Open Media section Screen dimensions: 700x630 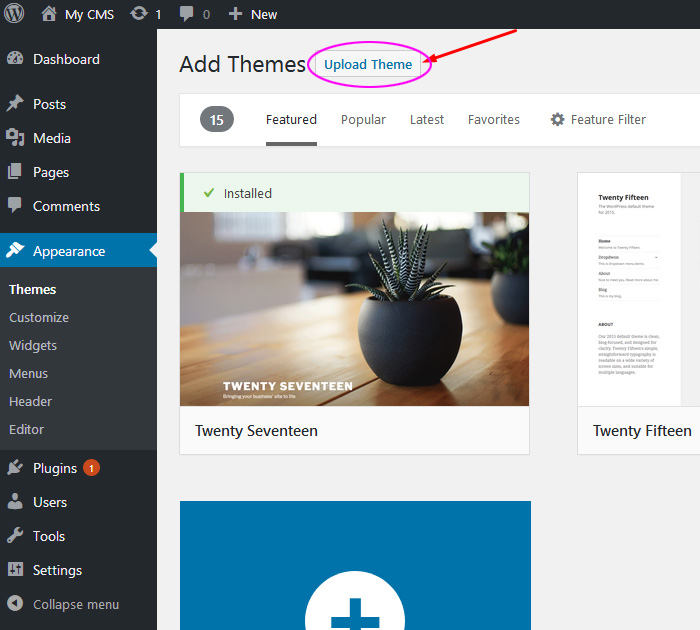pos(52,138)
